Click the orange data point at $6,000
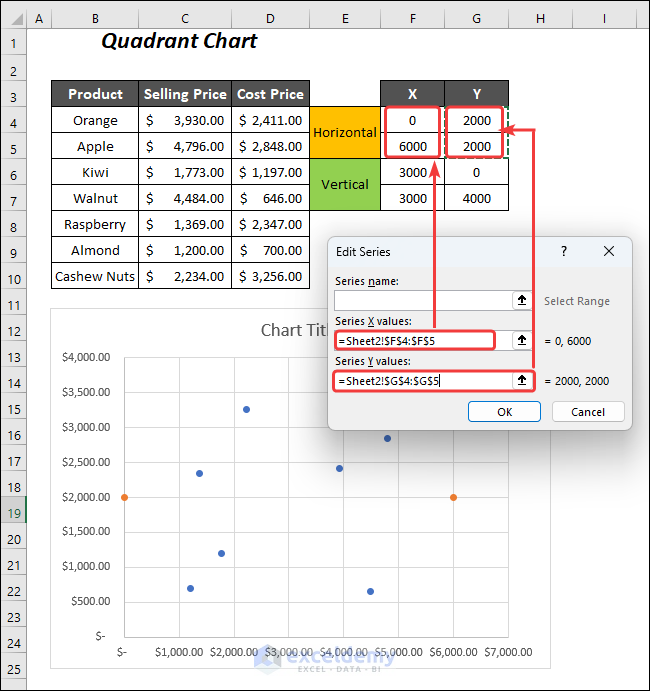This screenshot has width=650, height=691. [x=453, y=497]
